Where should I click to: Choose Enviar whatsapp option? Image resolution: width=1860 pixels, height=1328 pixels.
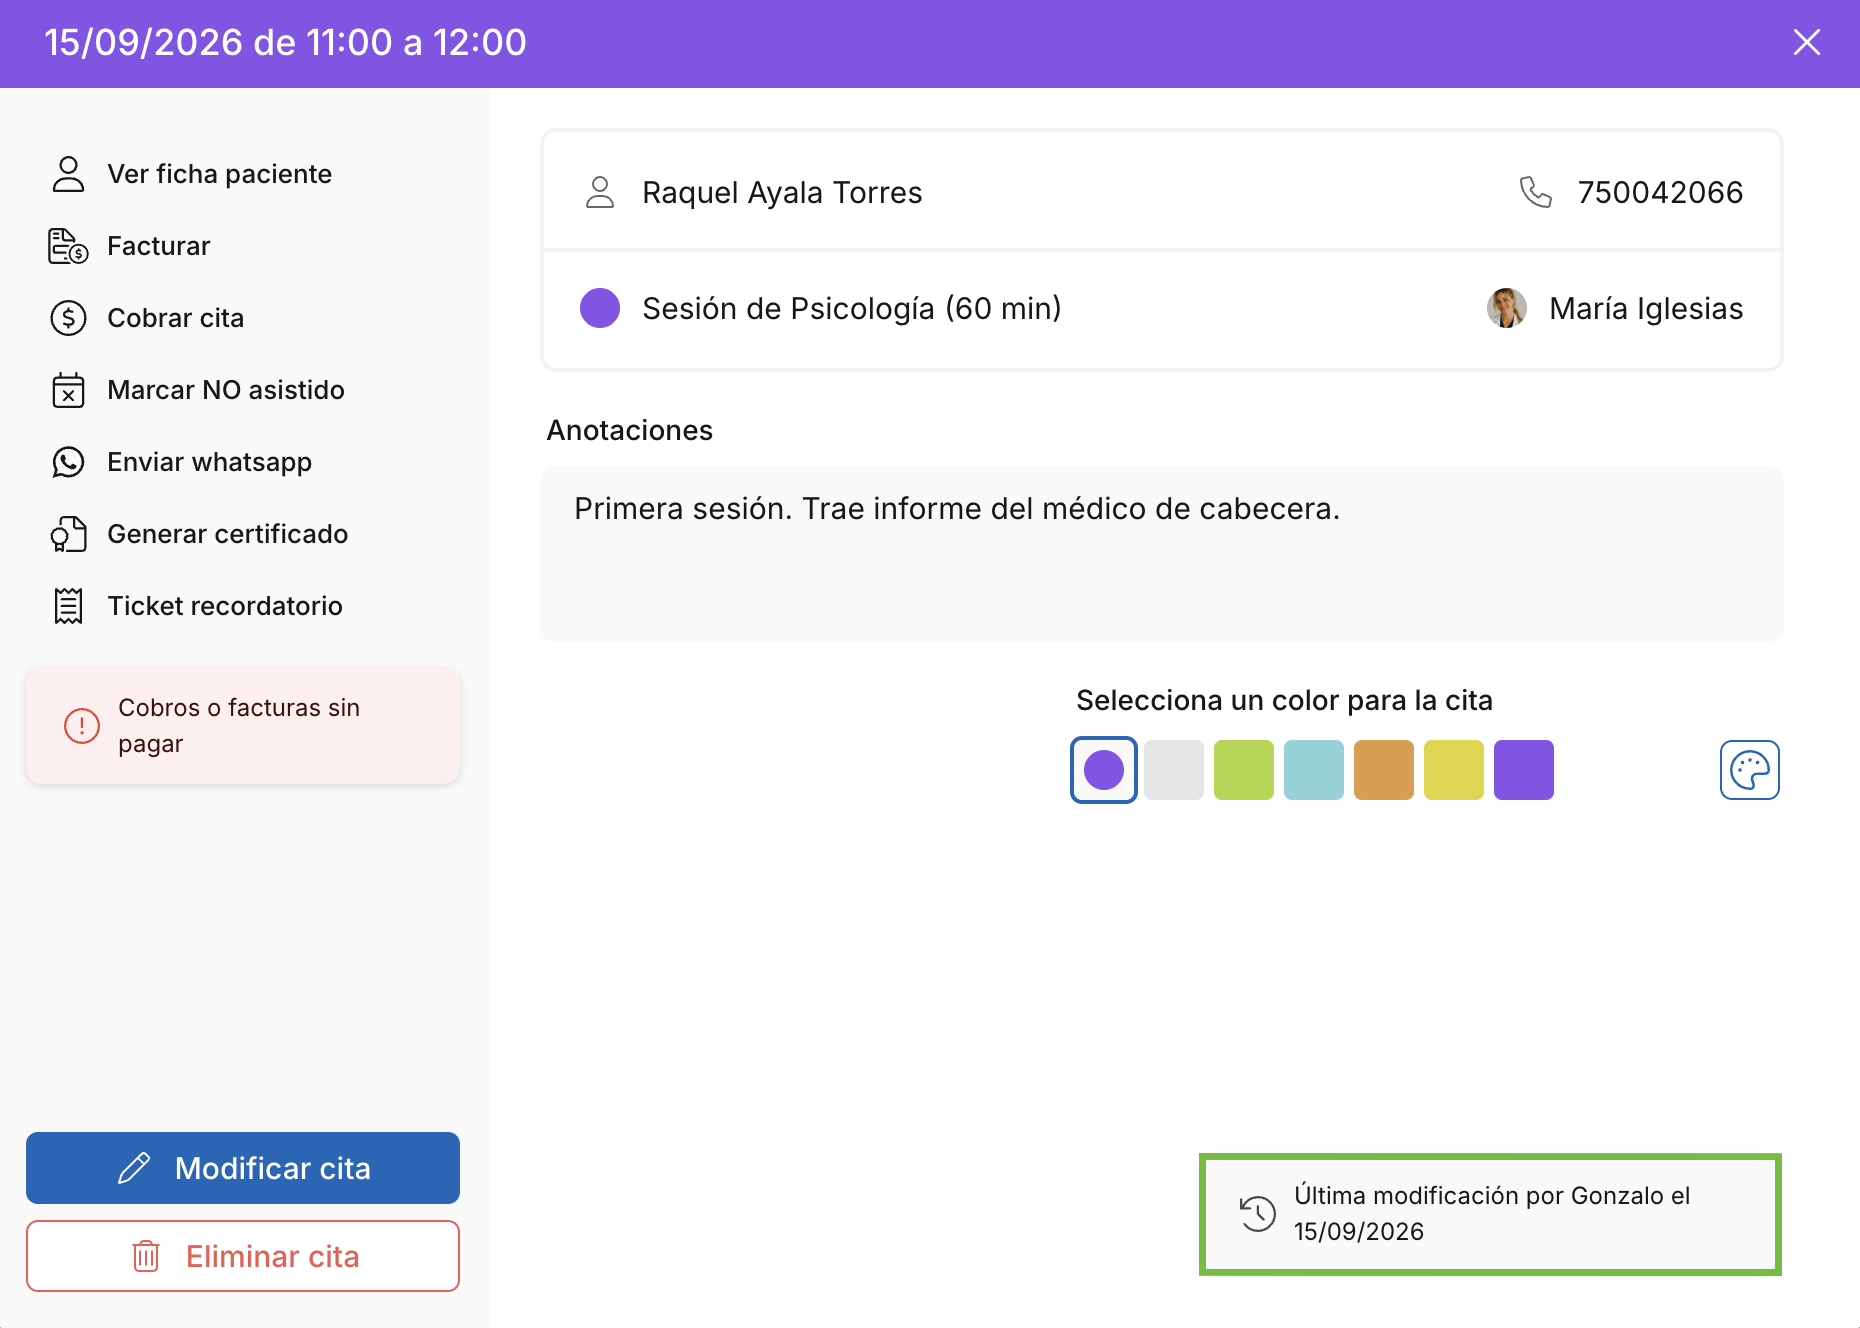(181, 462)
